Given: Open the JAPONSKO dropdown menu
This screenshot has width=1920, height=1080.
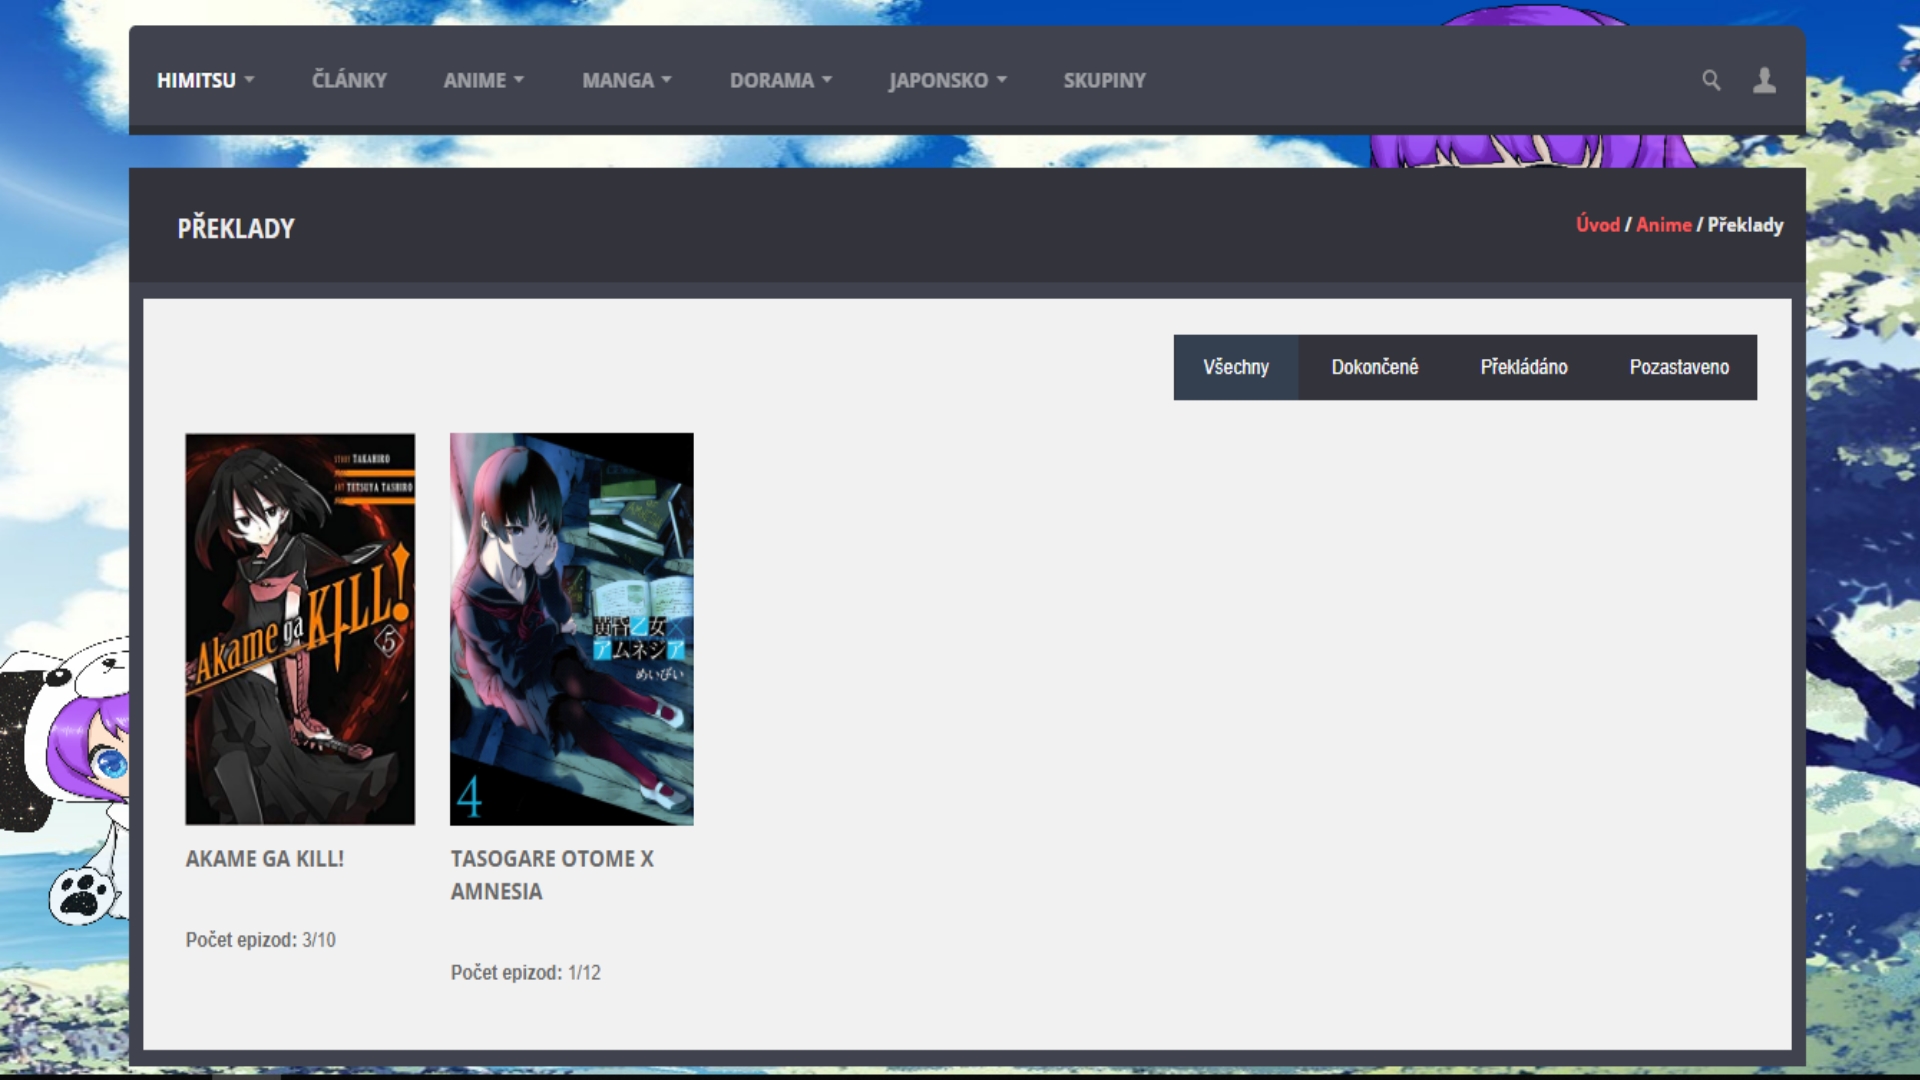Looking at the screenshot, I should click(x=947, y=80).
